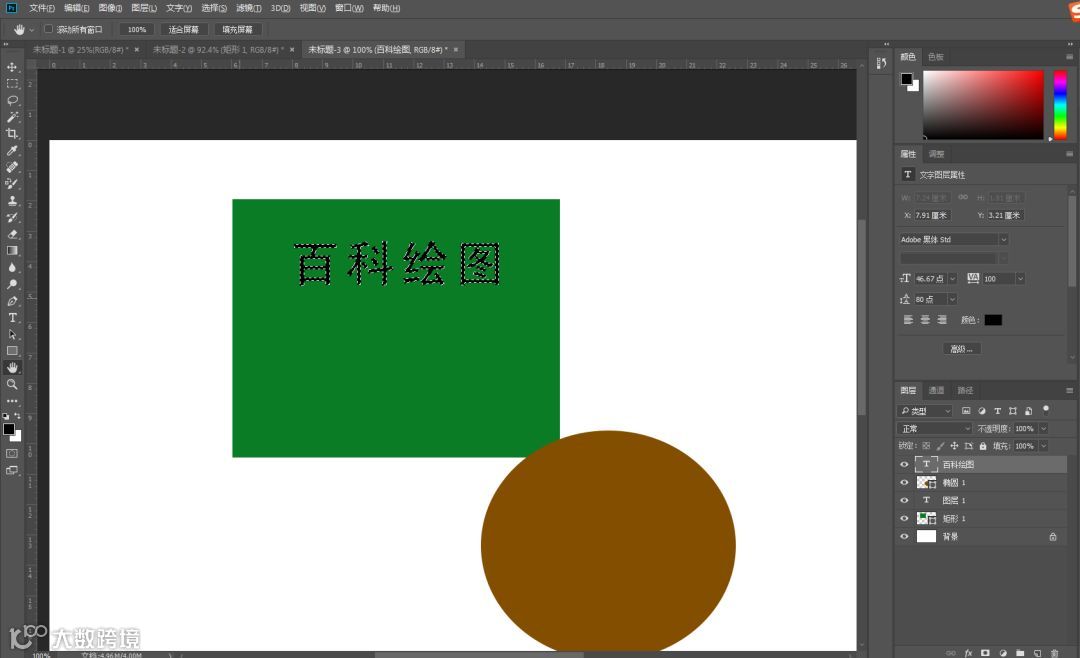Click the 矩形 1 layer thumbnail
Viewport: 1080px width, 658px height.
[926, 518]
